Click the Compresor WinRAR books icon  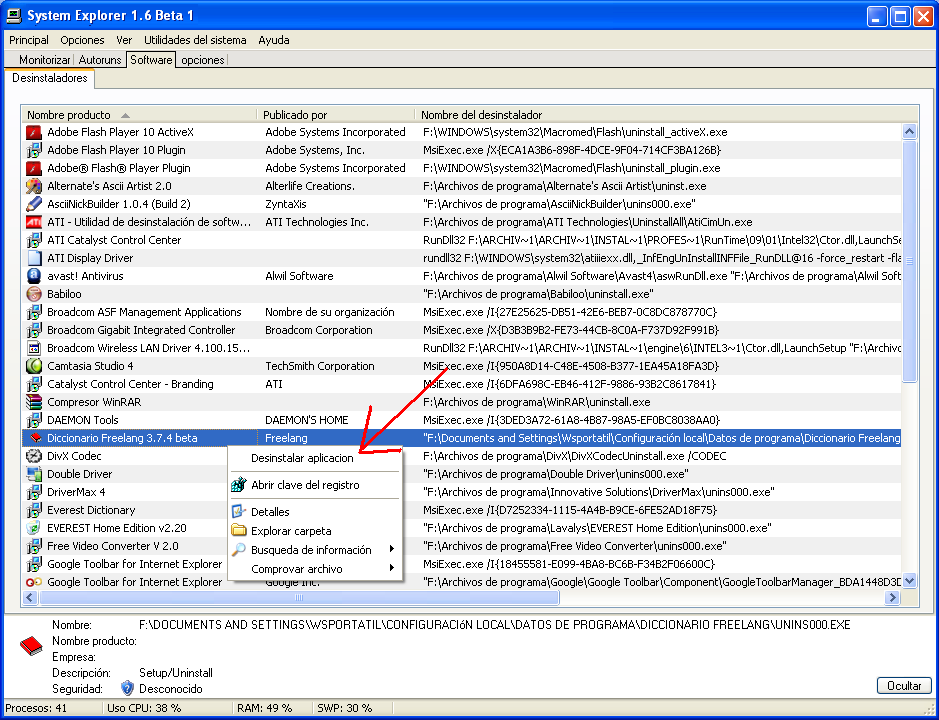[x=34, y=402]
